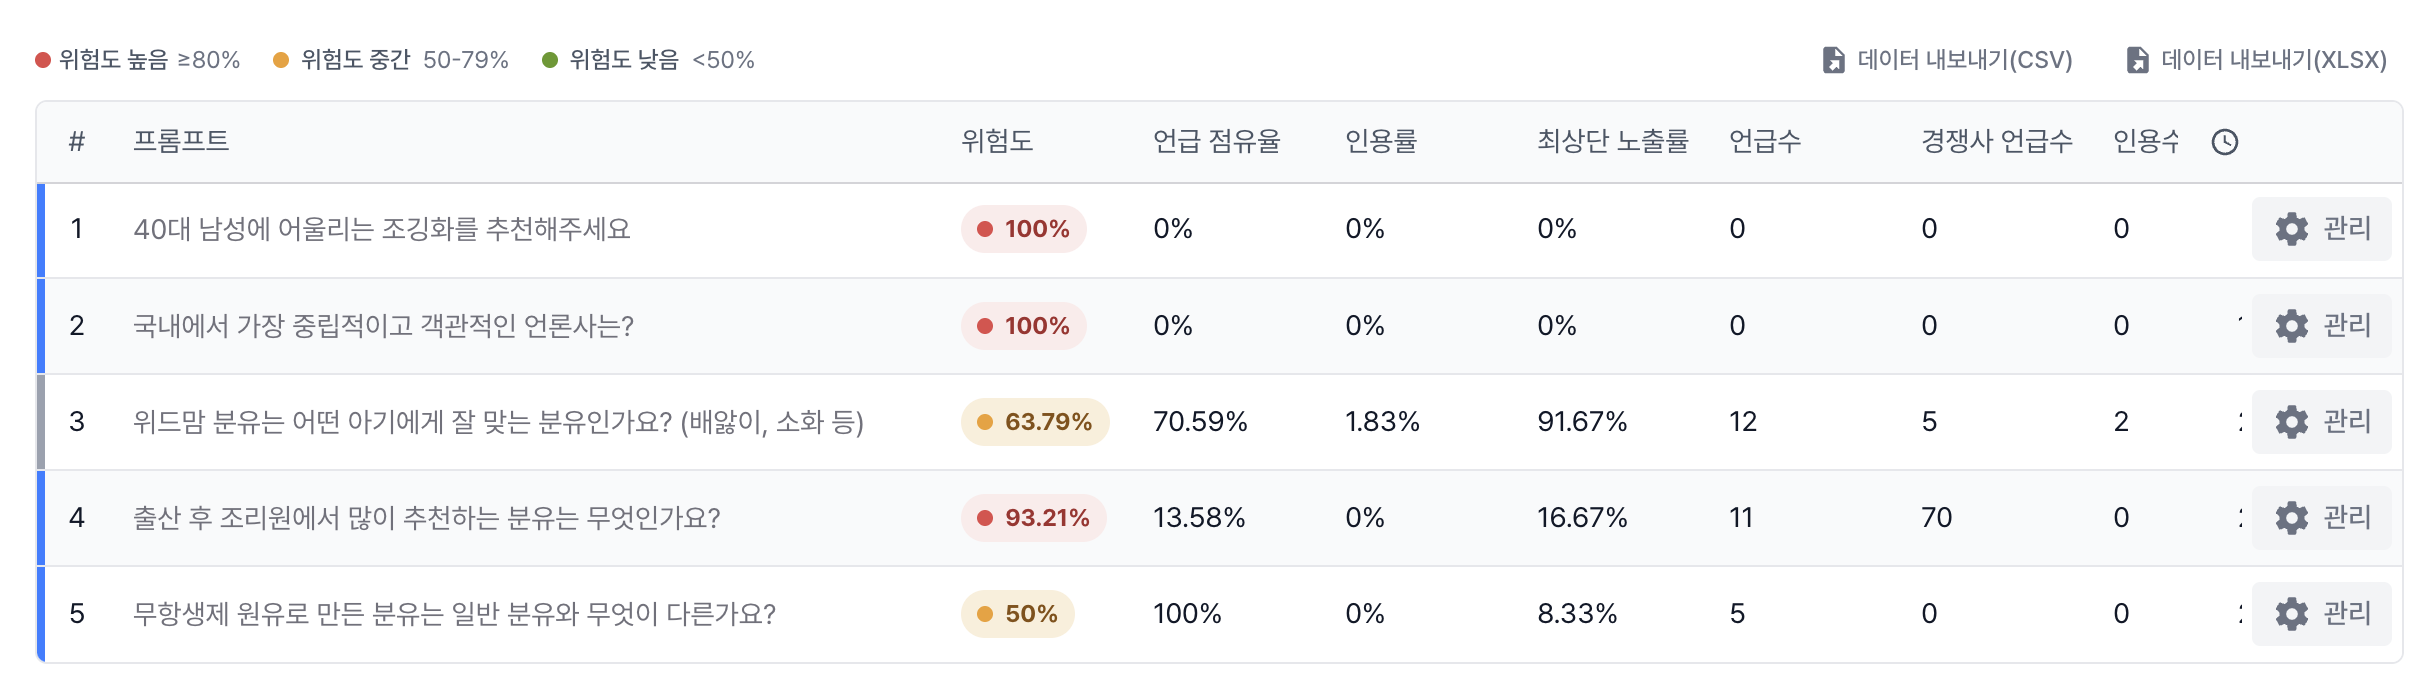The width and height of the screenshot is (2424, 682).
Task: Click the 데이터 내보내기(CSV) export link
Action: point(1965,60)
